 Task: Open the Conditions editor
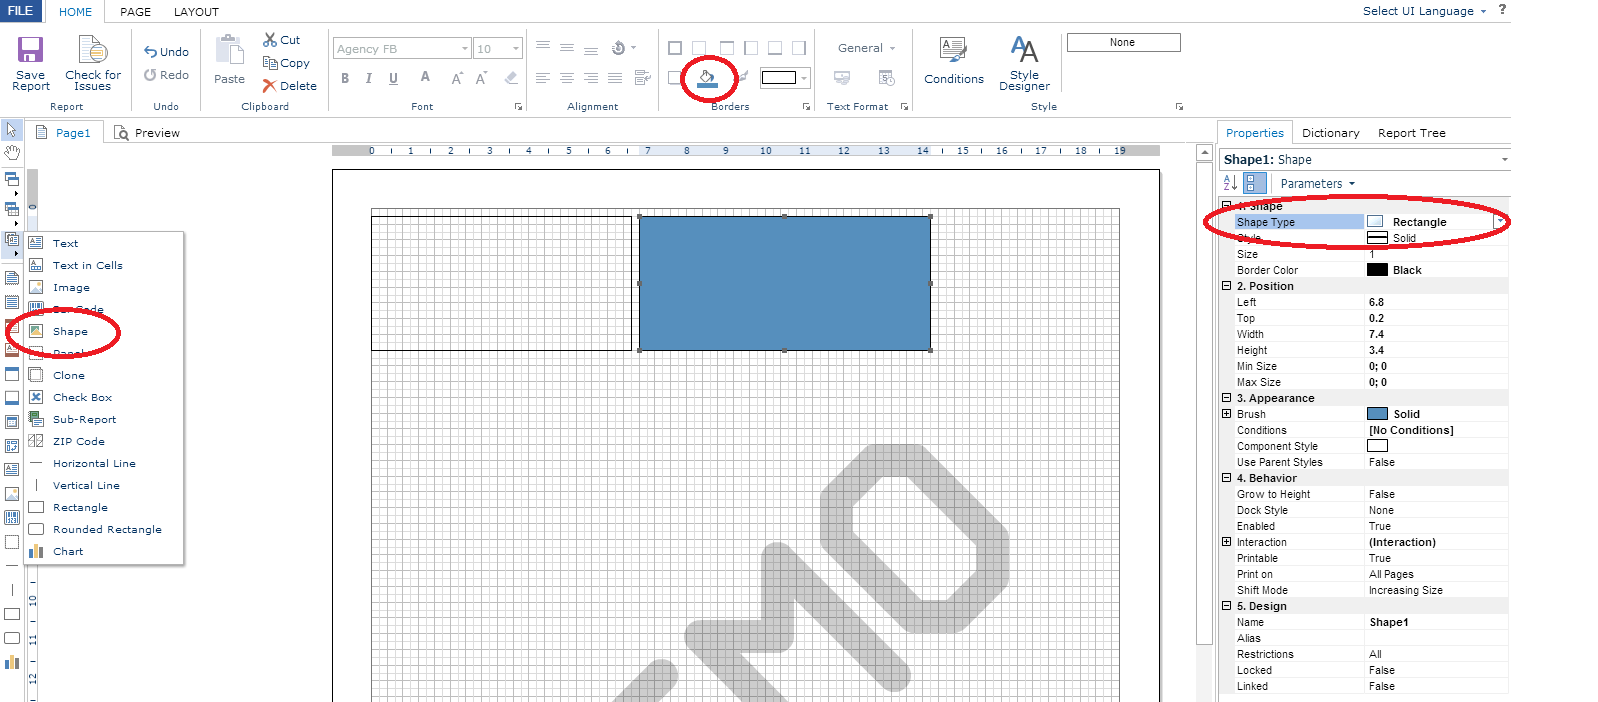(x=954, y=61)
